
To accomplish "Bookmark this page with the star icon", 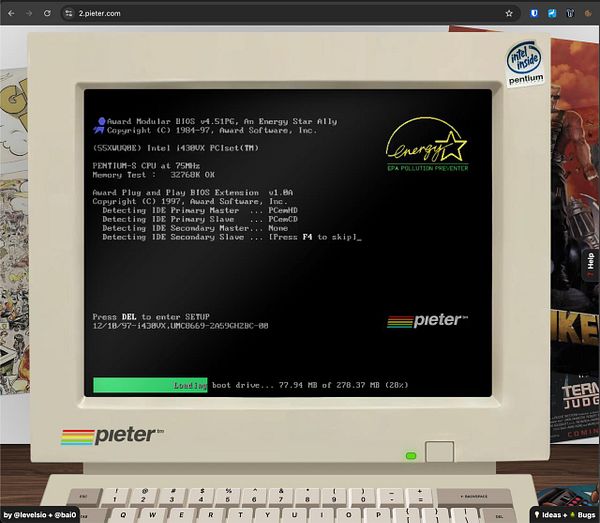I will coord(509,13).
